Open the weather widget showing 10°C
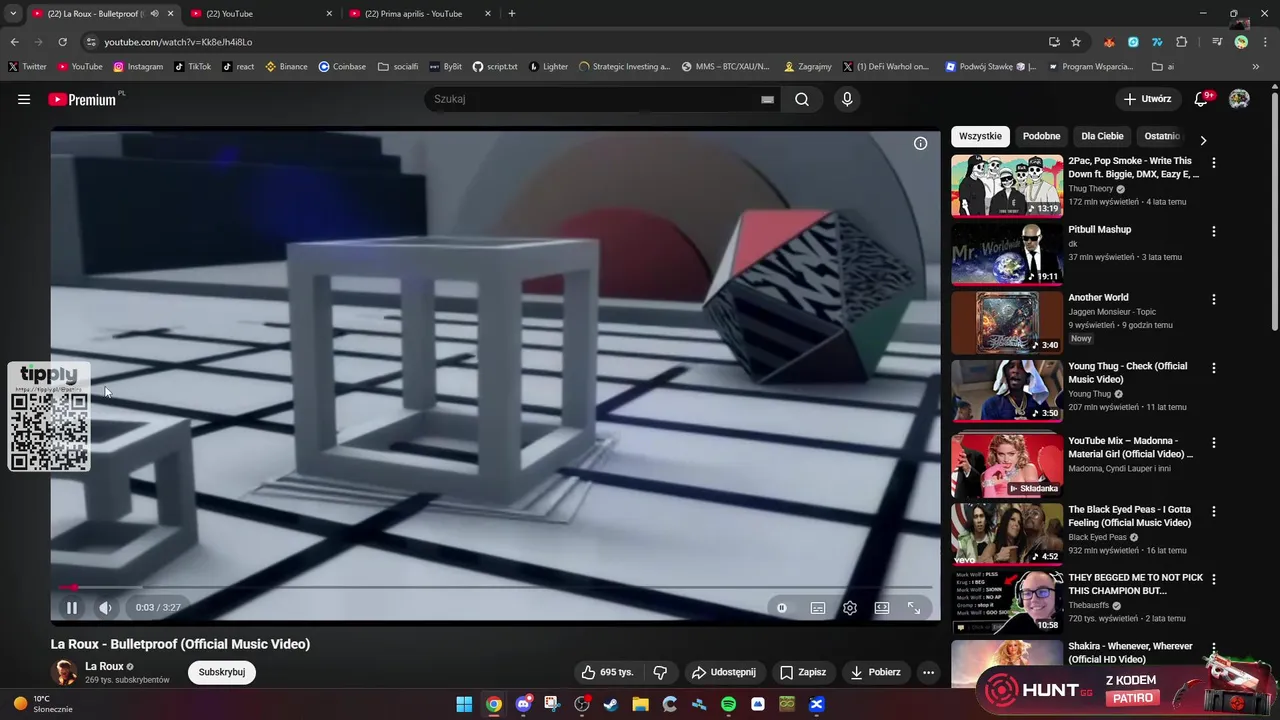Screen dimensions: 1280x720 tap(43, 704)
